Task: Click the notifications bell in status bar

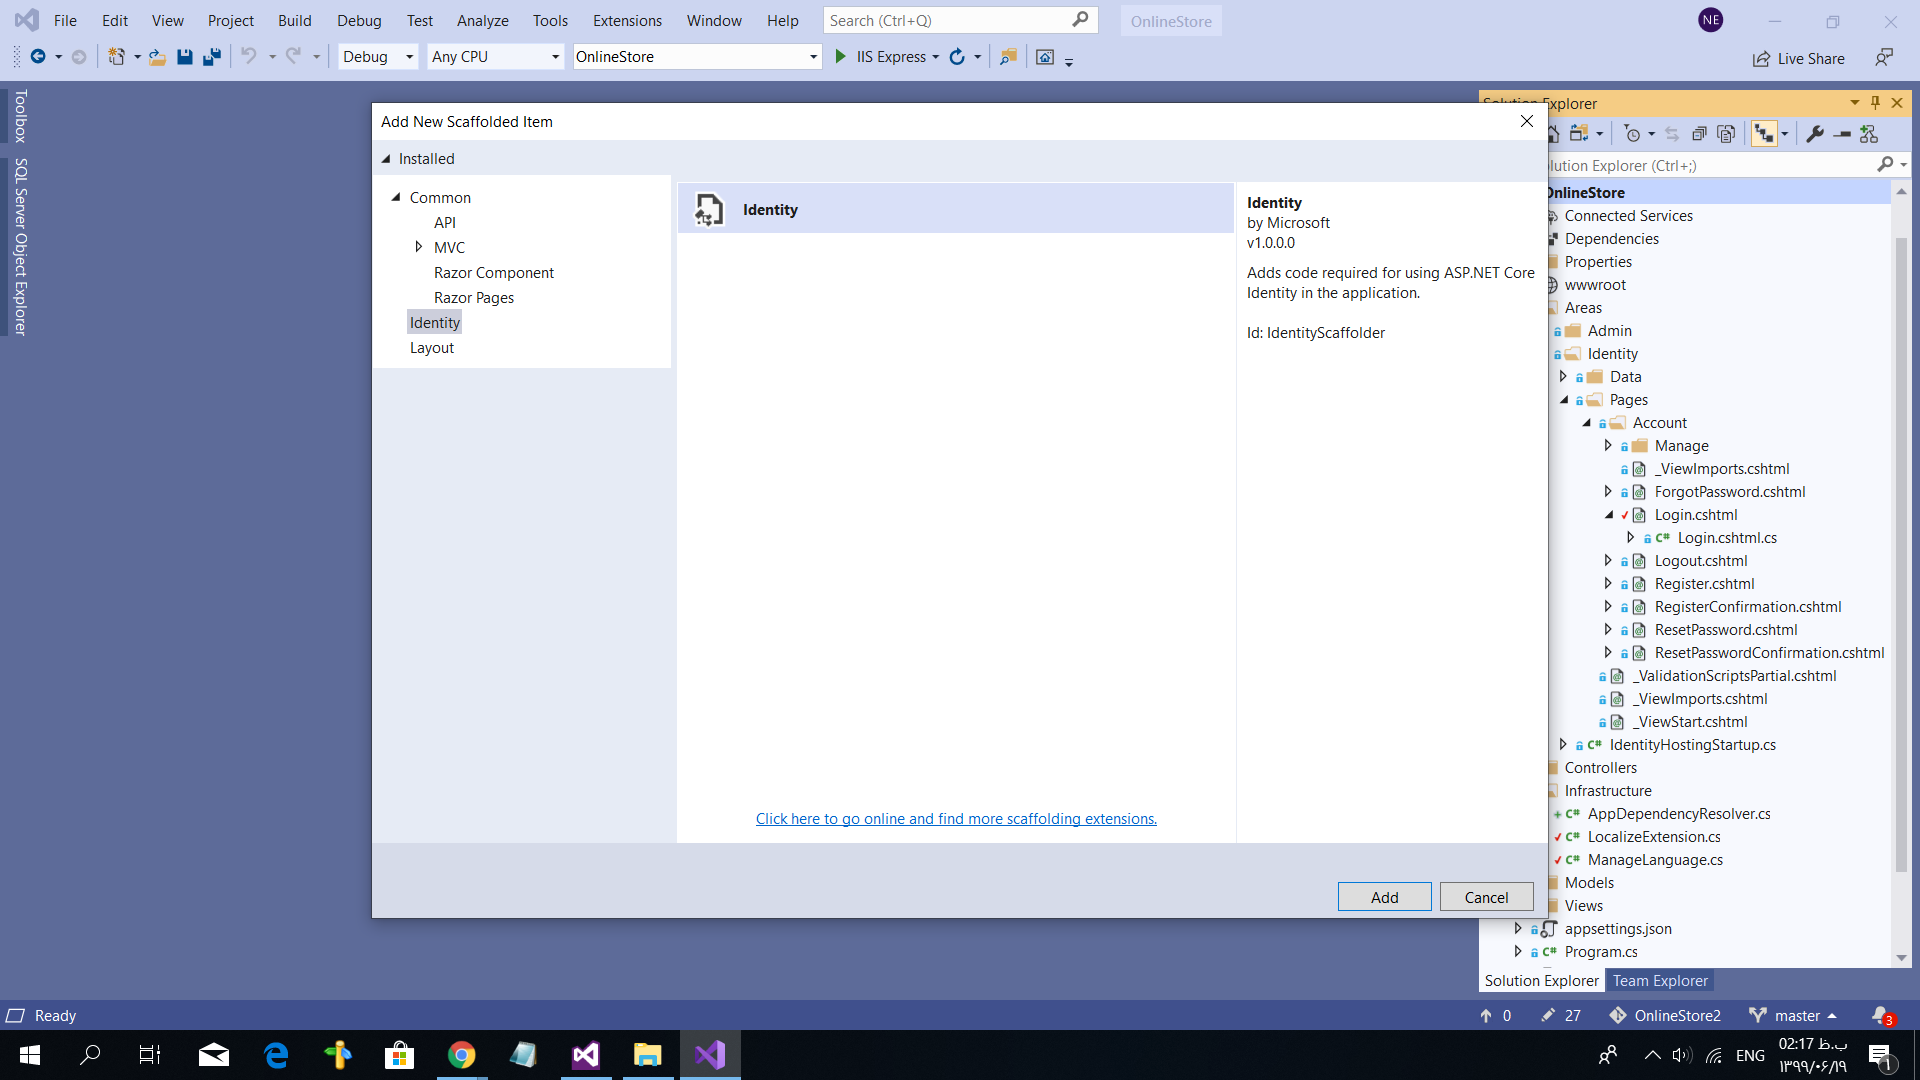Action: [1880, 1015]
